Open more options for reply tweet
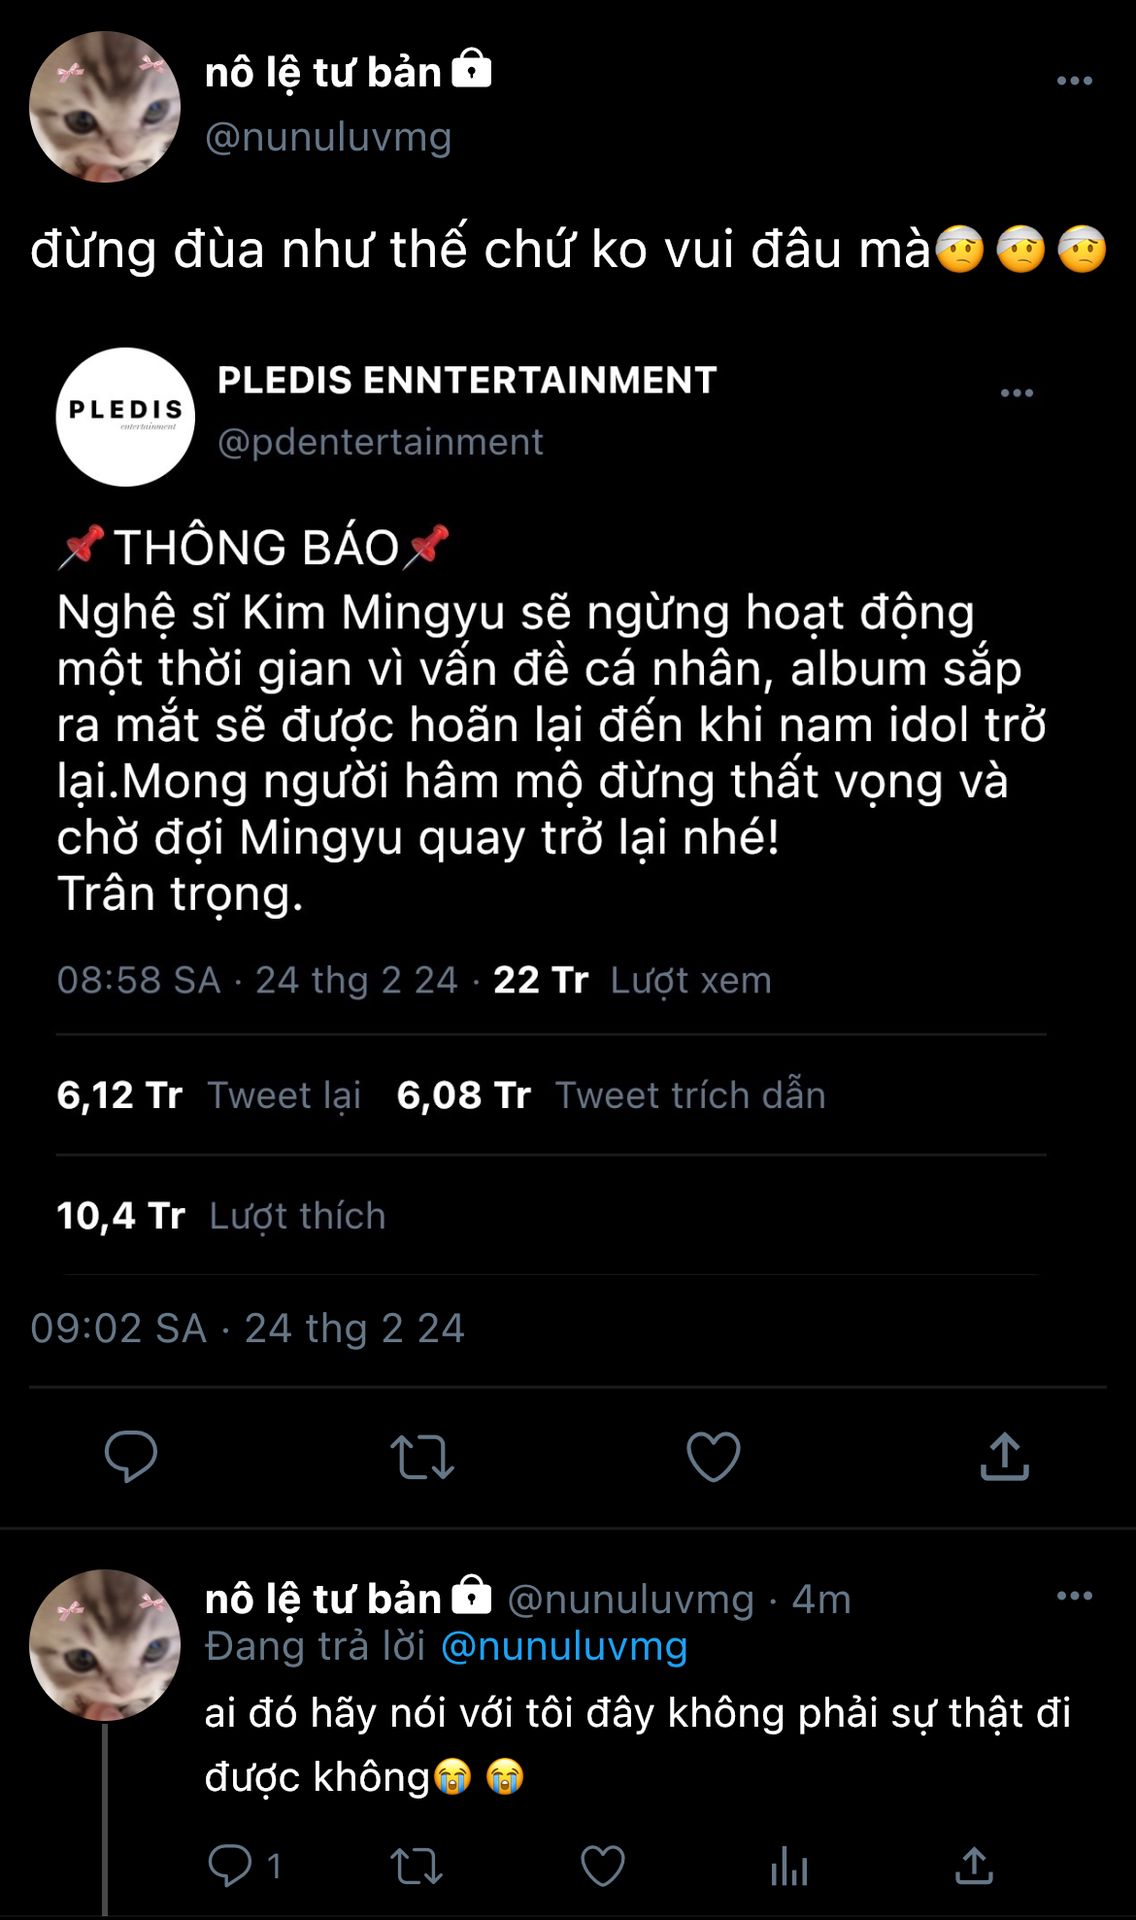Viewport: 1136px width, 1920px height. [1074, 1596]
